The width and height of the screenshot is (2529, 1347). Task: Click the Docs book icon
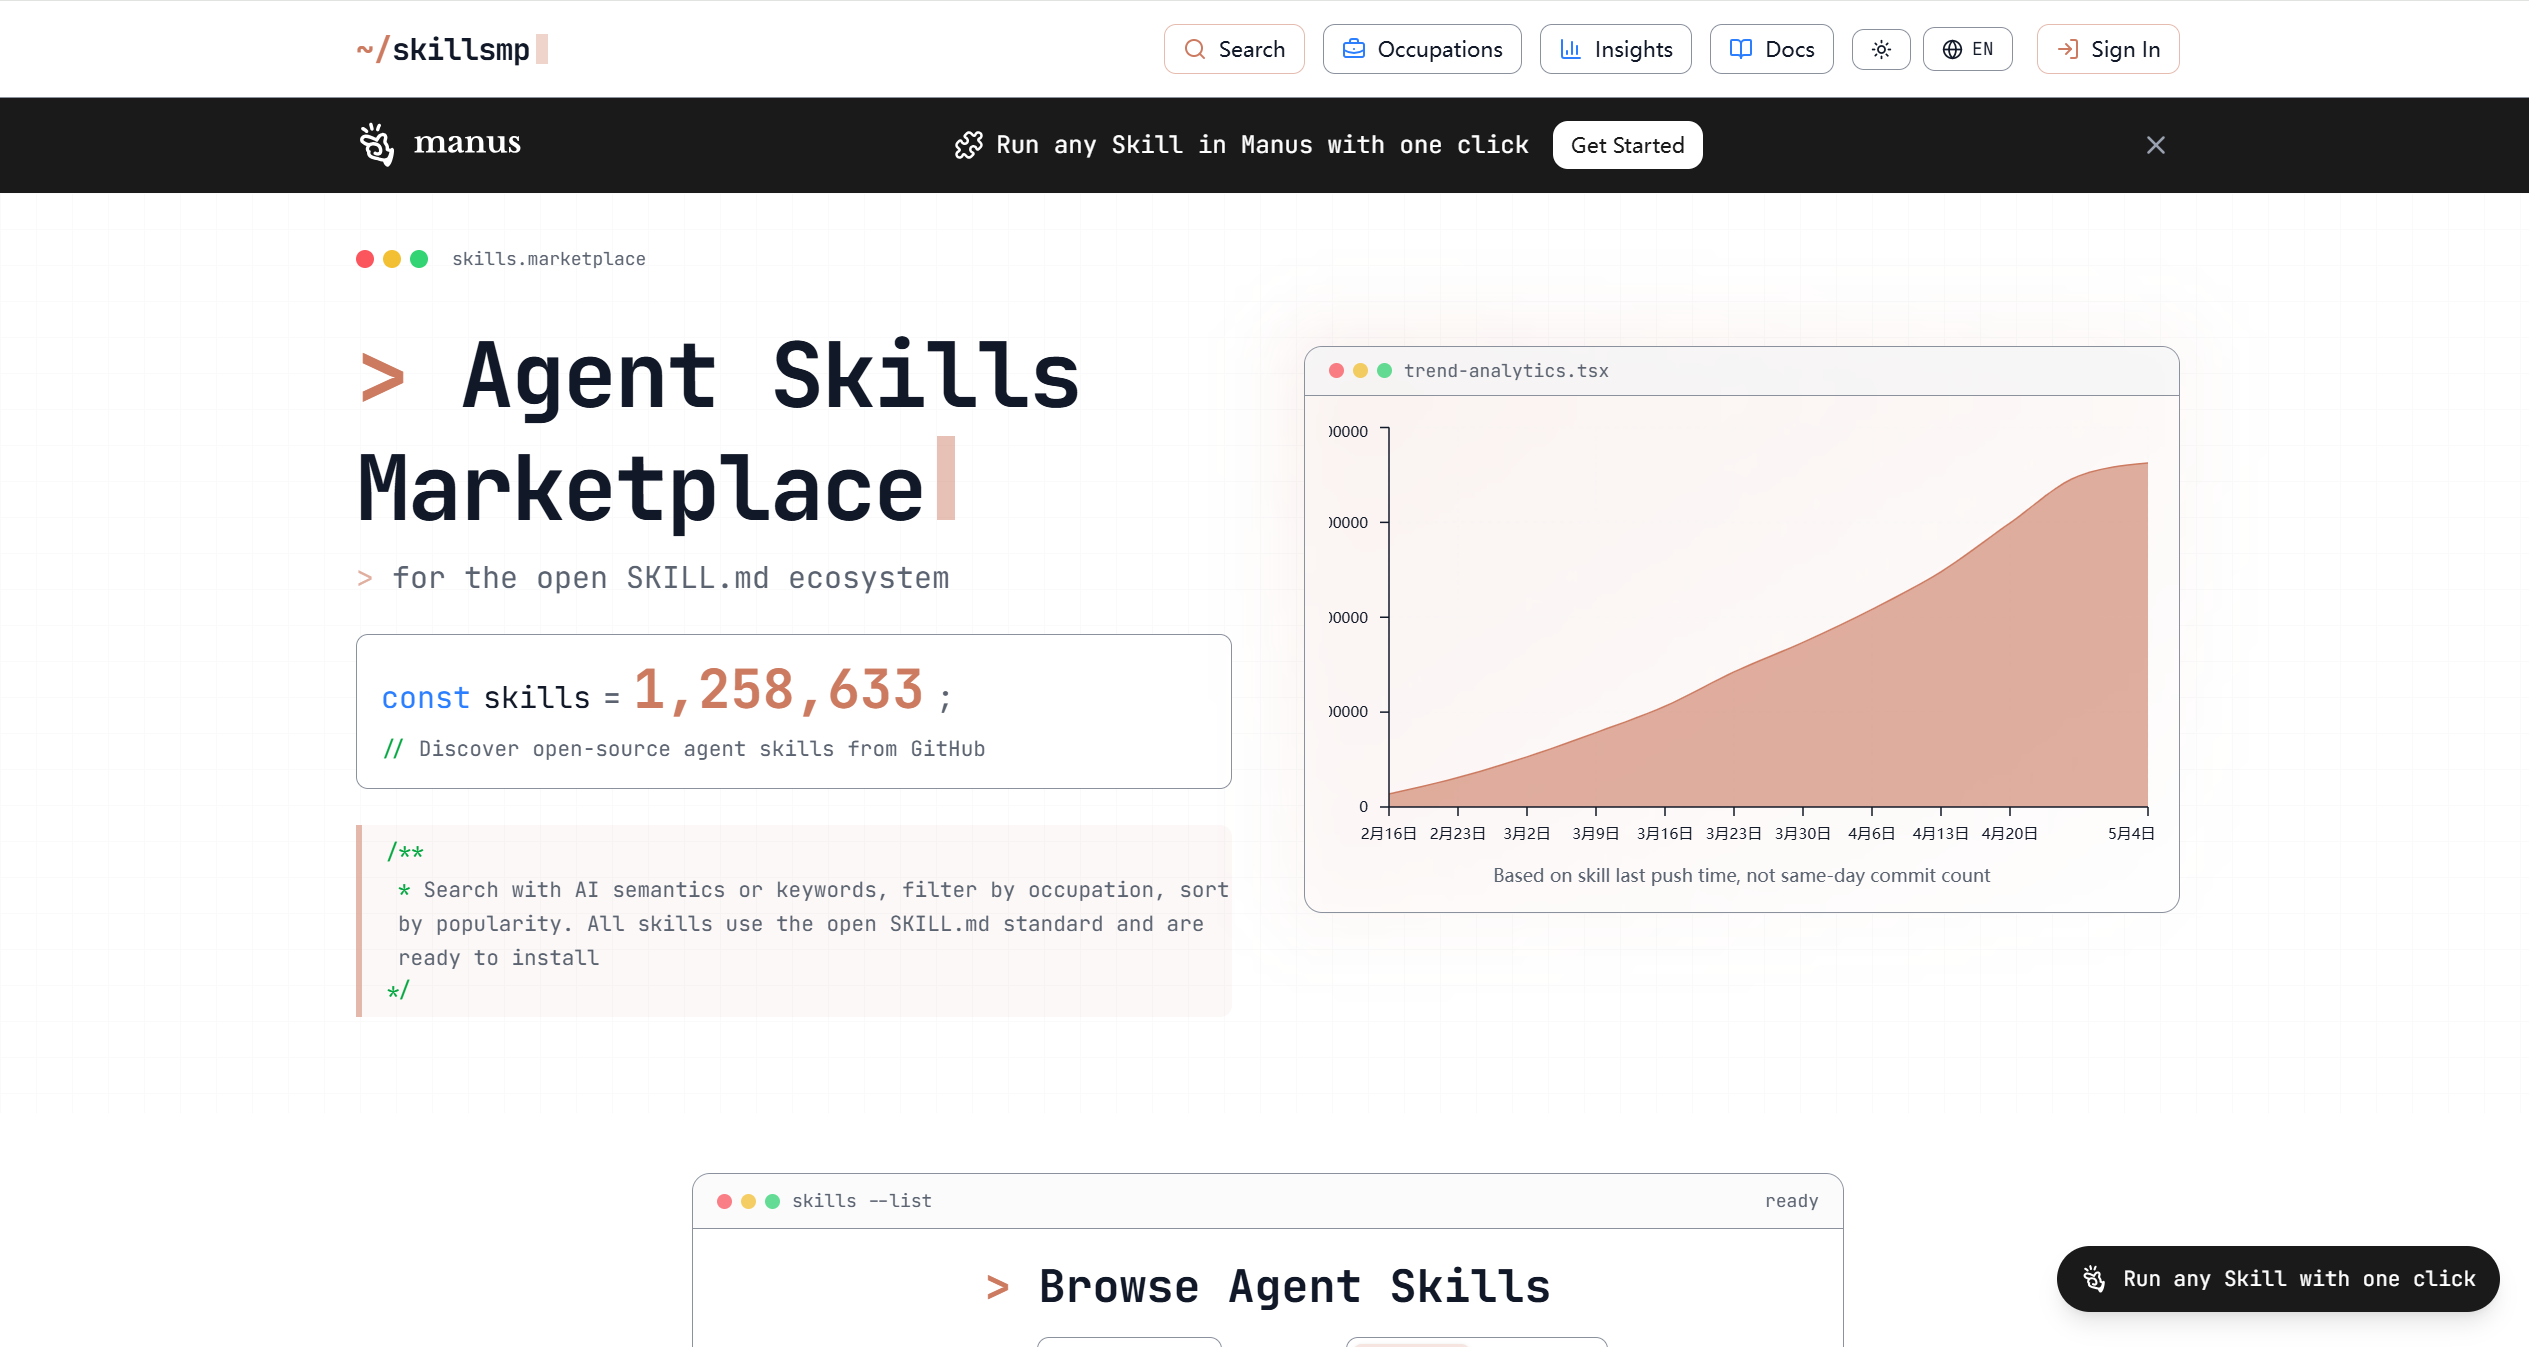pyautogui.click(x=1741, y=49)
